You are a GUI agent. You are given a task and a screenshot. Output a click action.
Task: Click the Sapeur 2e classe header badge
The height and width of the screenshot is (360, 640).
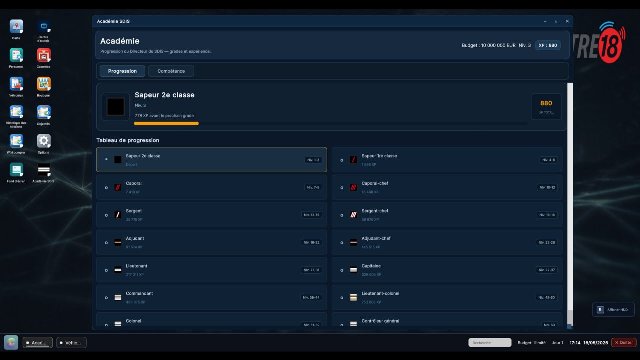116,107
